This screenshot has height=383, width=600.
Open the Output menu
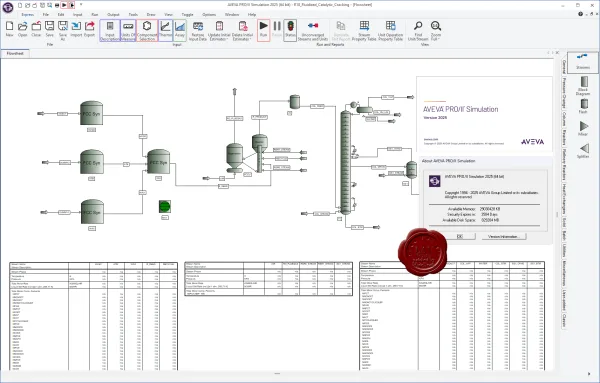[113, 15]
